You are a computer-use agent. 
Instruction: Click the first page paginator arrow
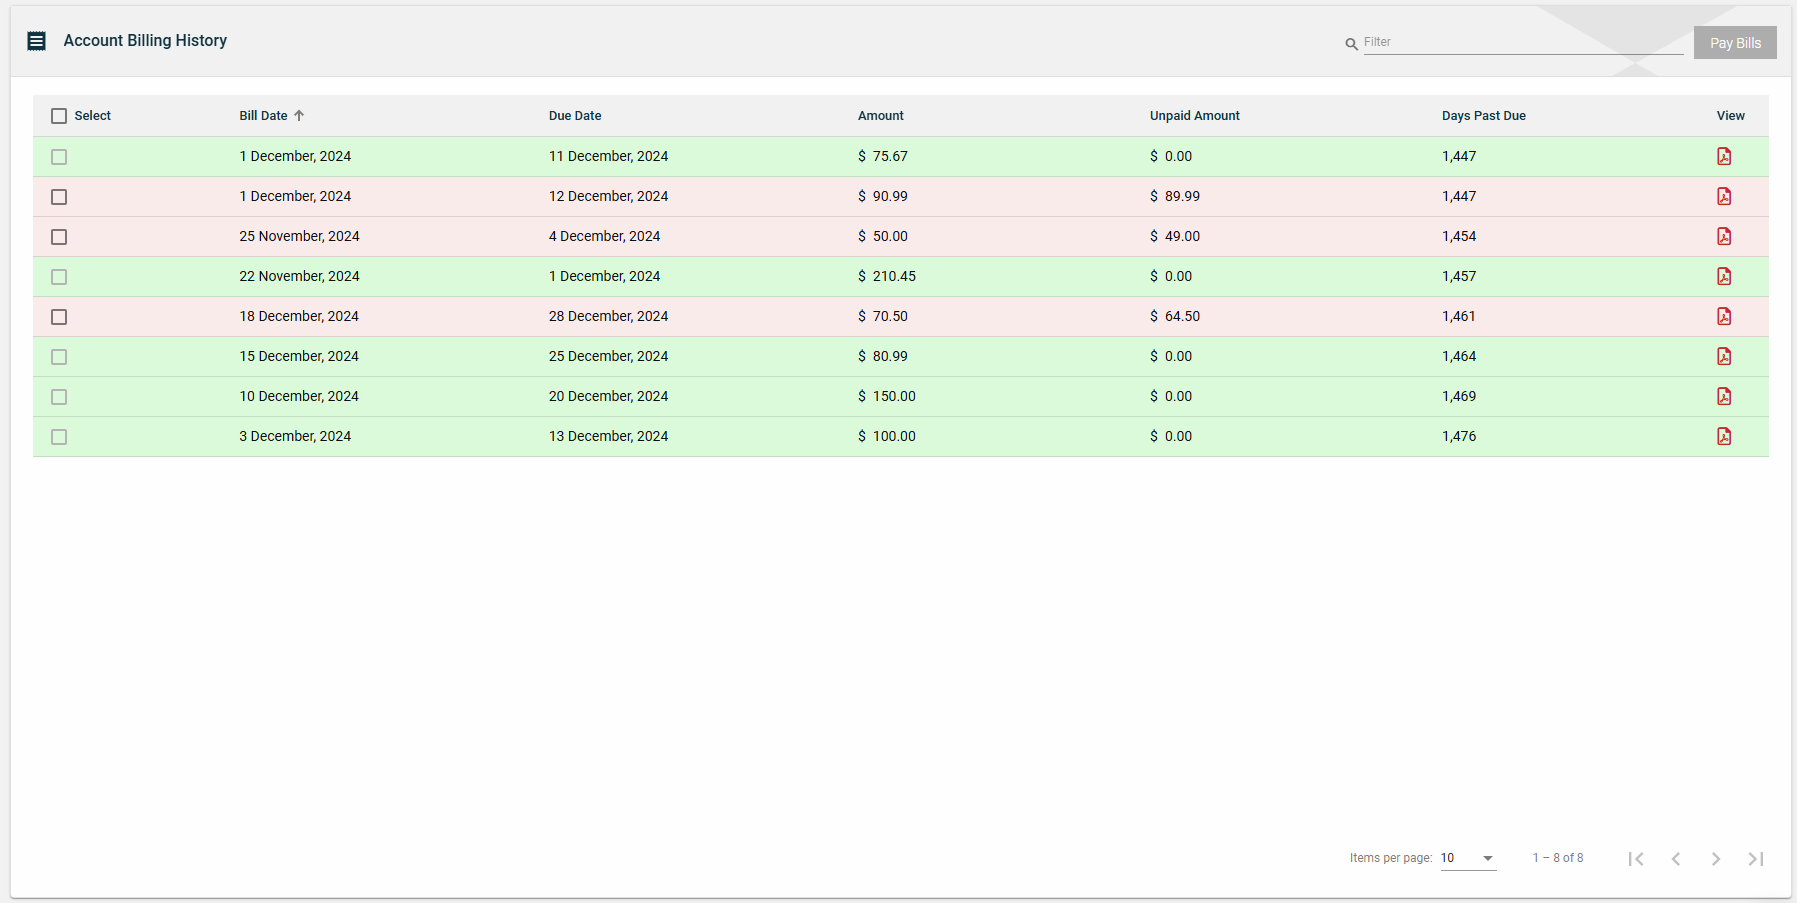point(1636,858)
